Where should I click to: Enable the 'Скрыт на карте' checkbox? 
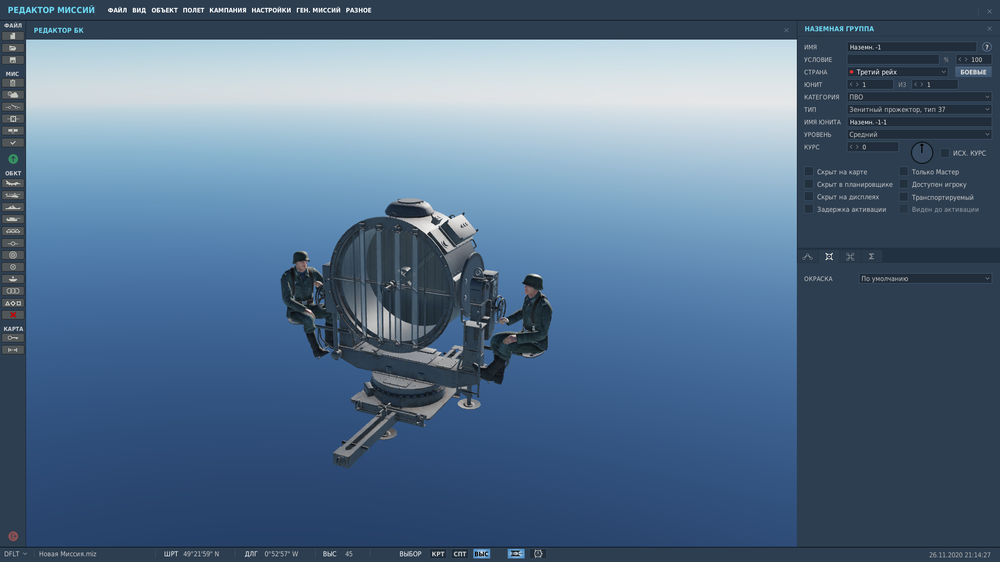pyautogui.click(x=809, y=172)
